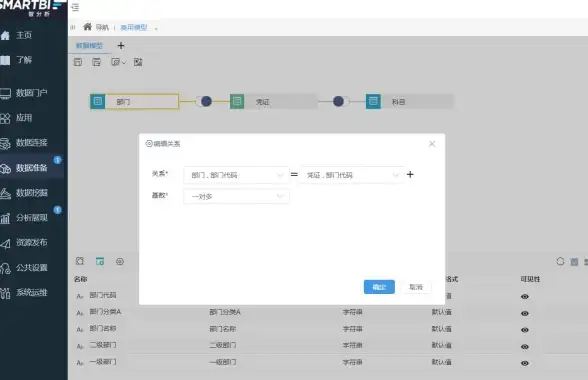This screenshot has height=380, width=588.
Task: Toggle visibility of the 二级部门 field
Action: [525, 347]
